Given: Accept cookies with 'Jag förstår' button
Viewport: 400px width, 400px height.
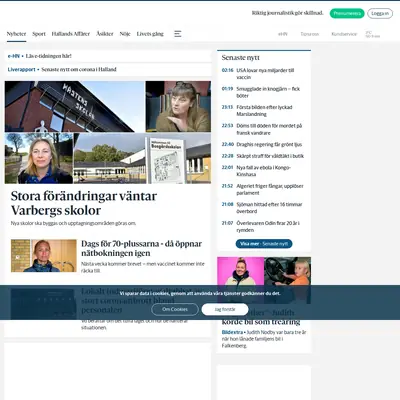Looking at the screenshot, I should (x=225, y=309).
